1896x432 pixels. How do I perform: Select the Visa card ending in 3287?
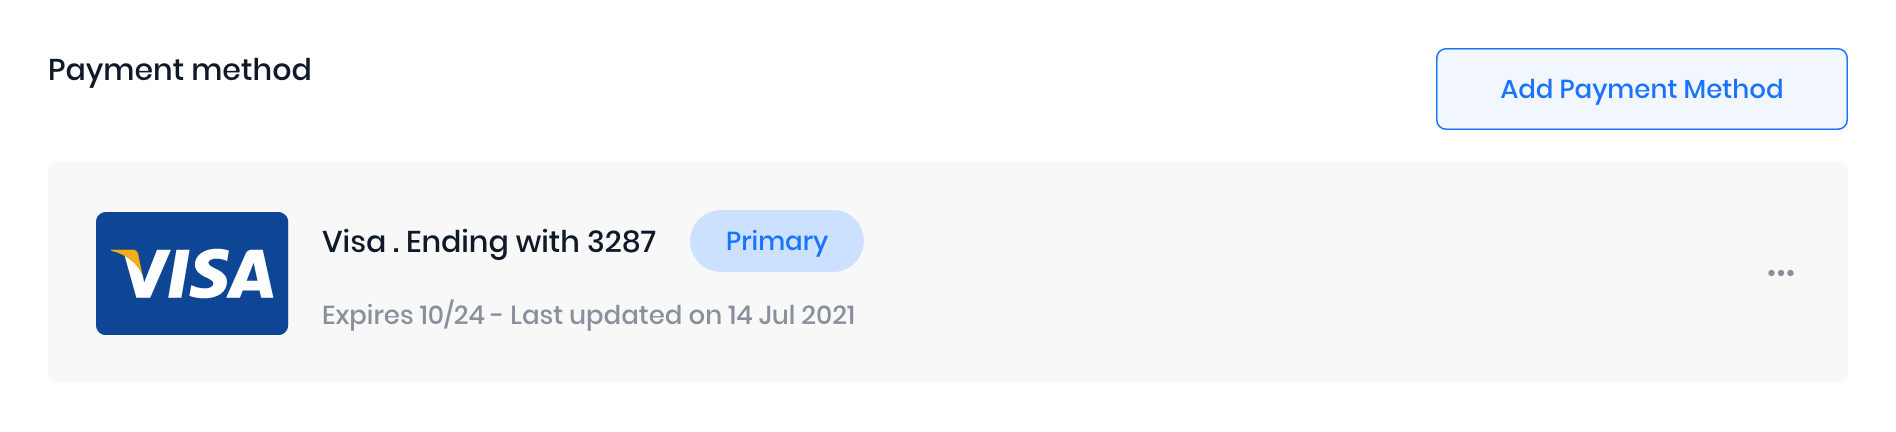coord(488,242)
